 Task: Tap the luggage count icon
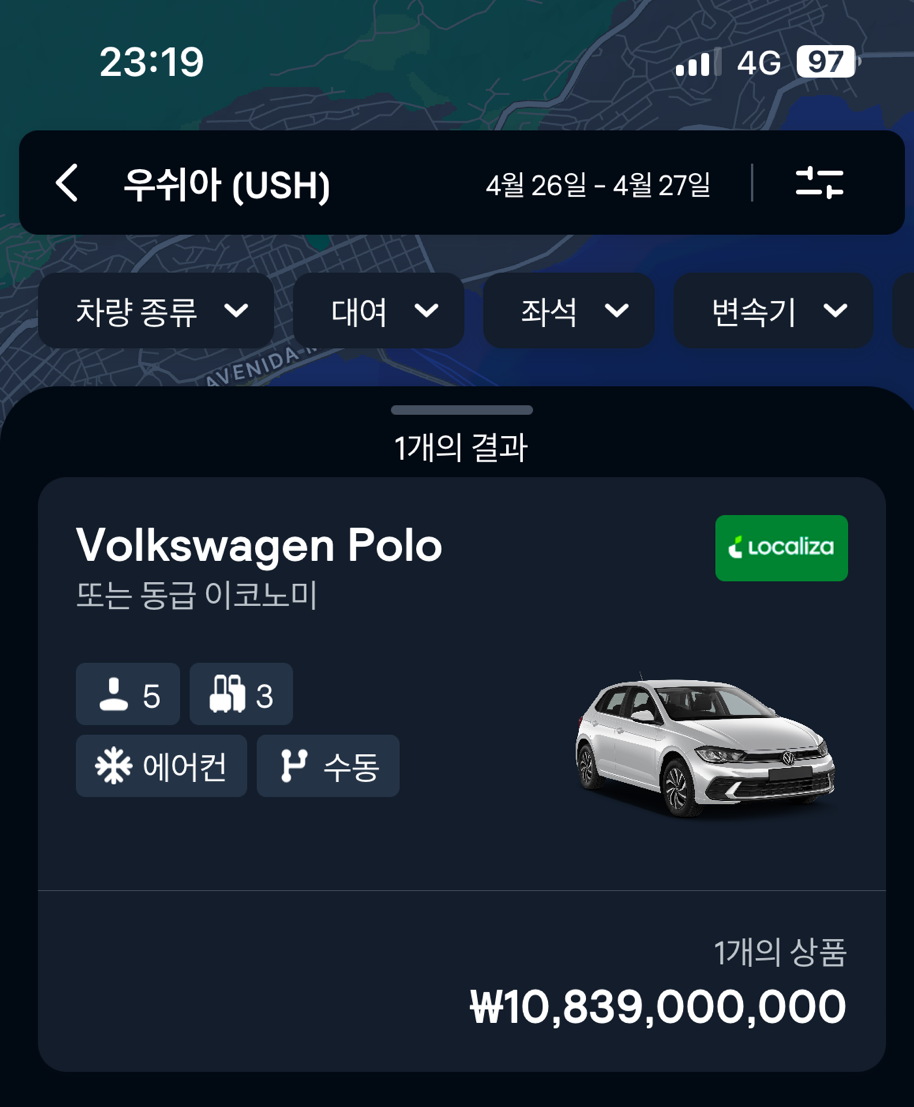(227, 694)
